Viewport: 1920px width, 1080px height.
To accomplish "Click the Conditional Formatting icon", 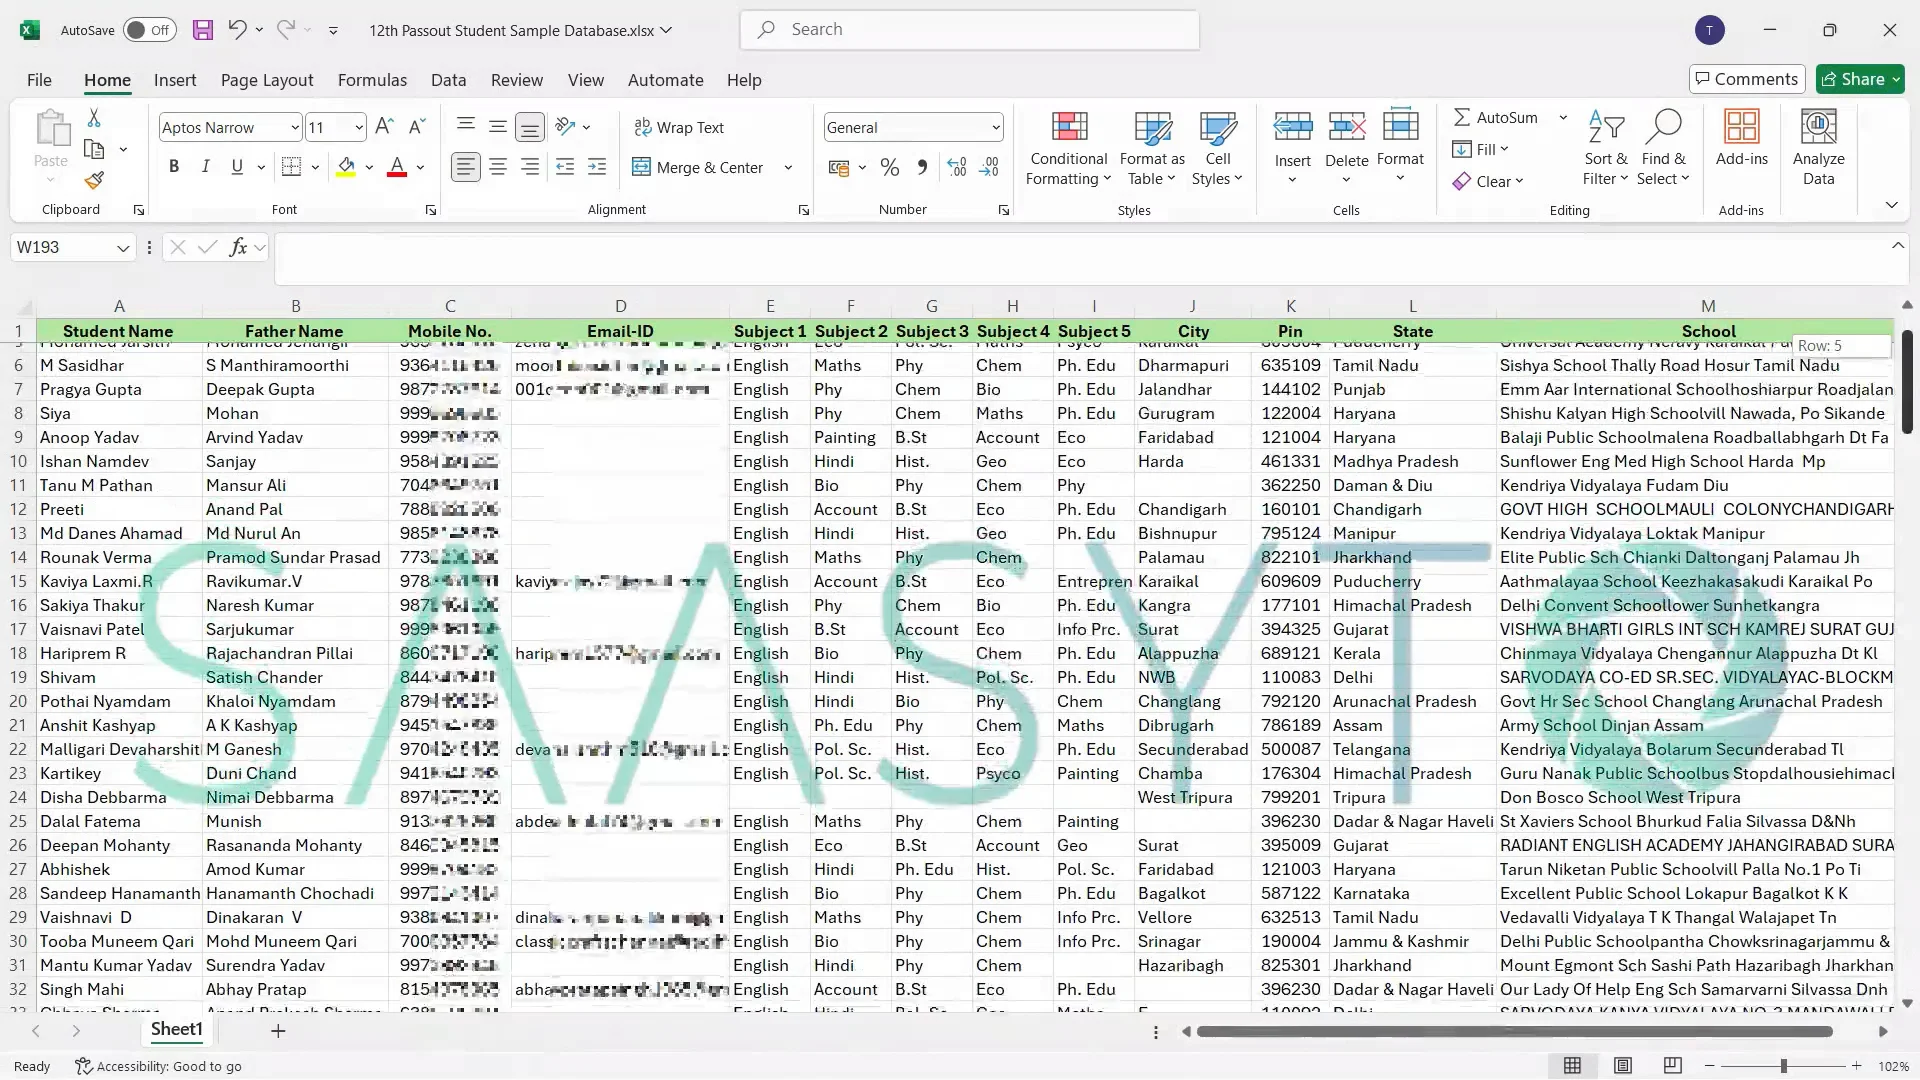I will 1069,127.
